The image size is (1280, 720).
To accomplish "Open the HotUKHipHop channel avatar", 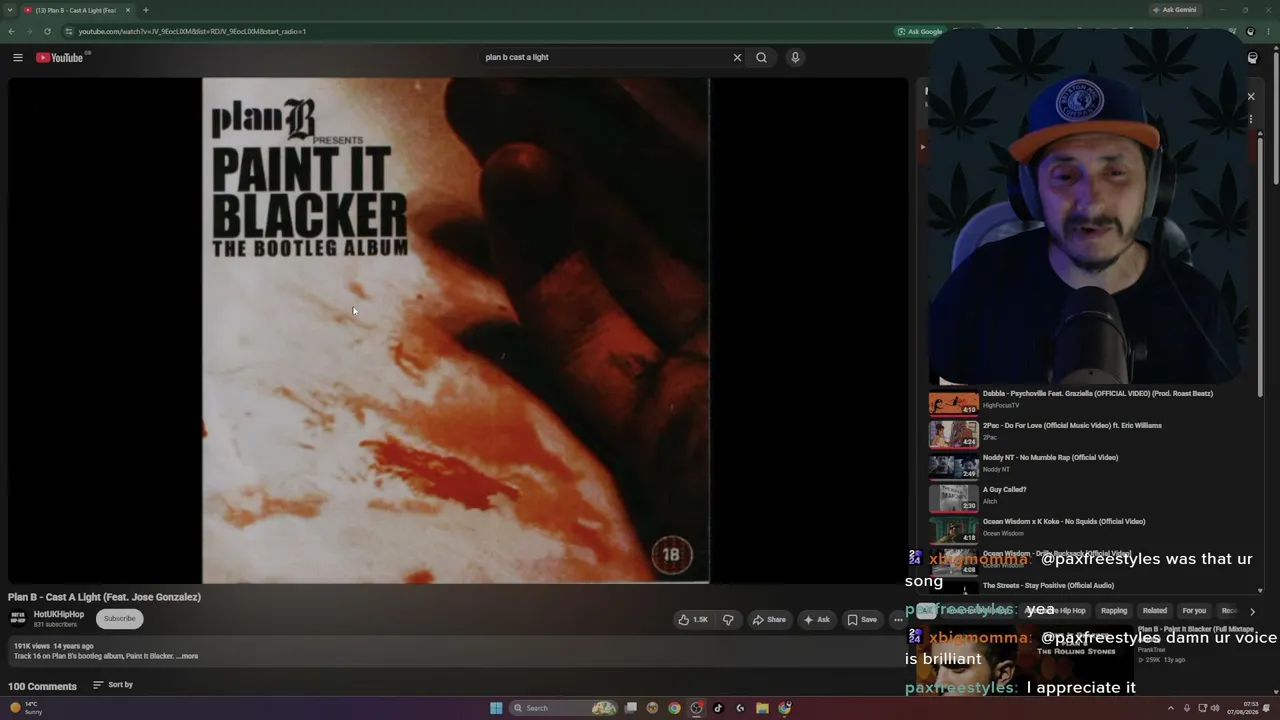I will click(x=18, y=619).
